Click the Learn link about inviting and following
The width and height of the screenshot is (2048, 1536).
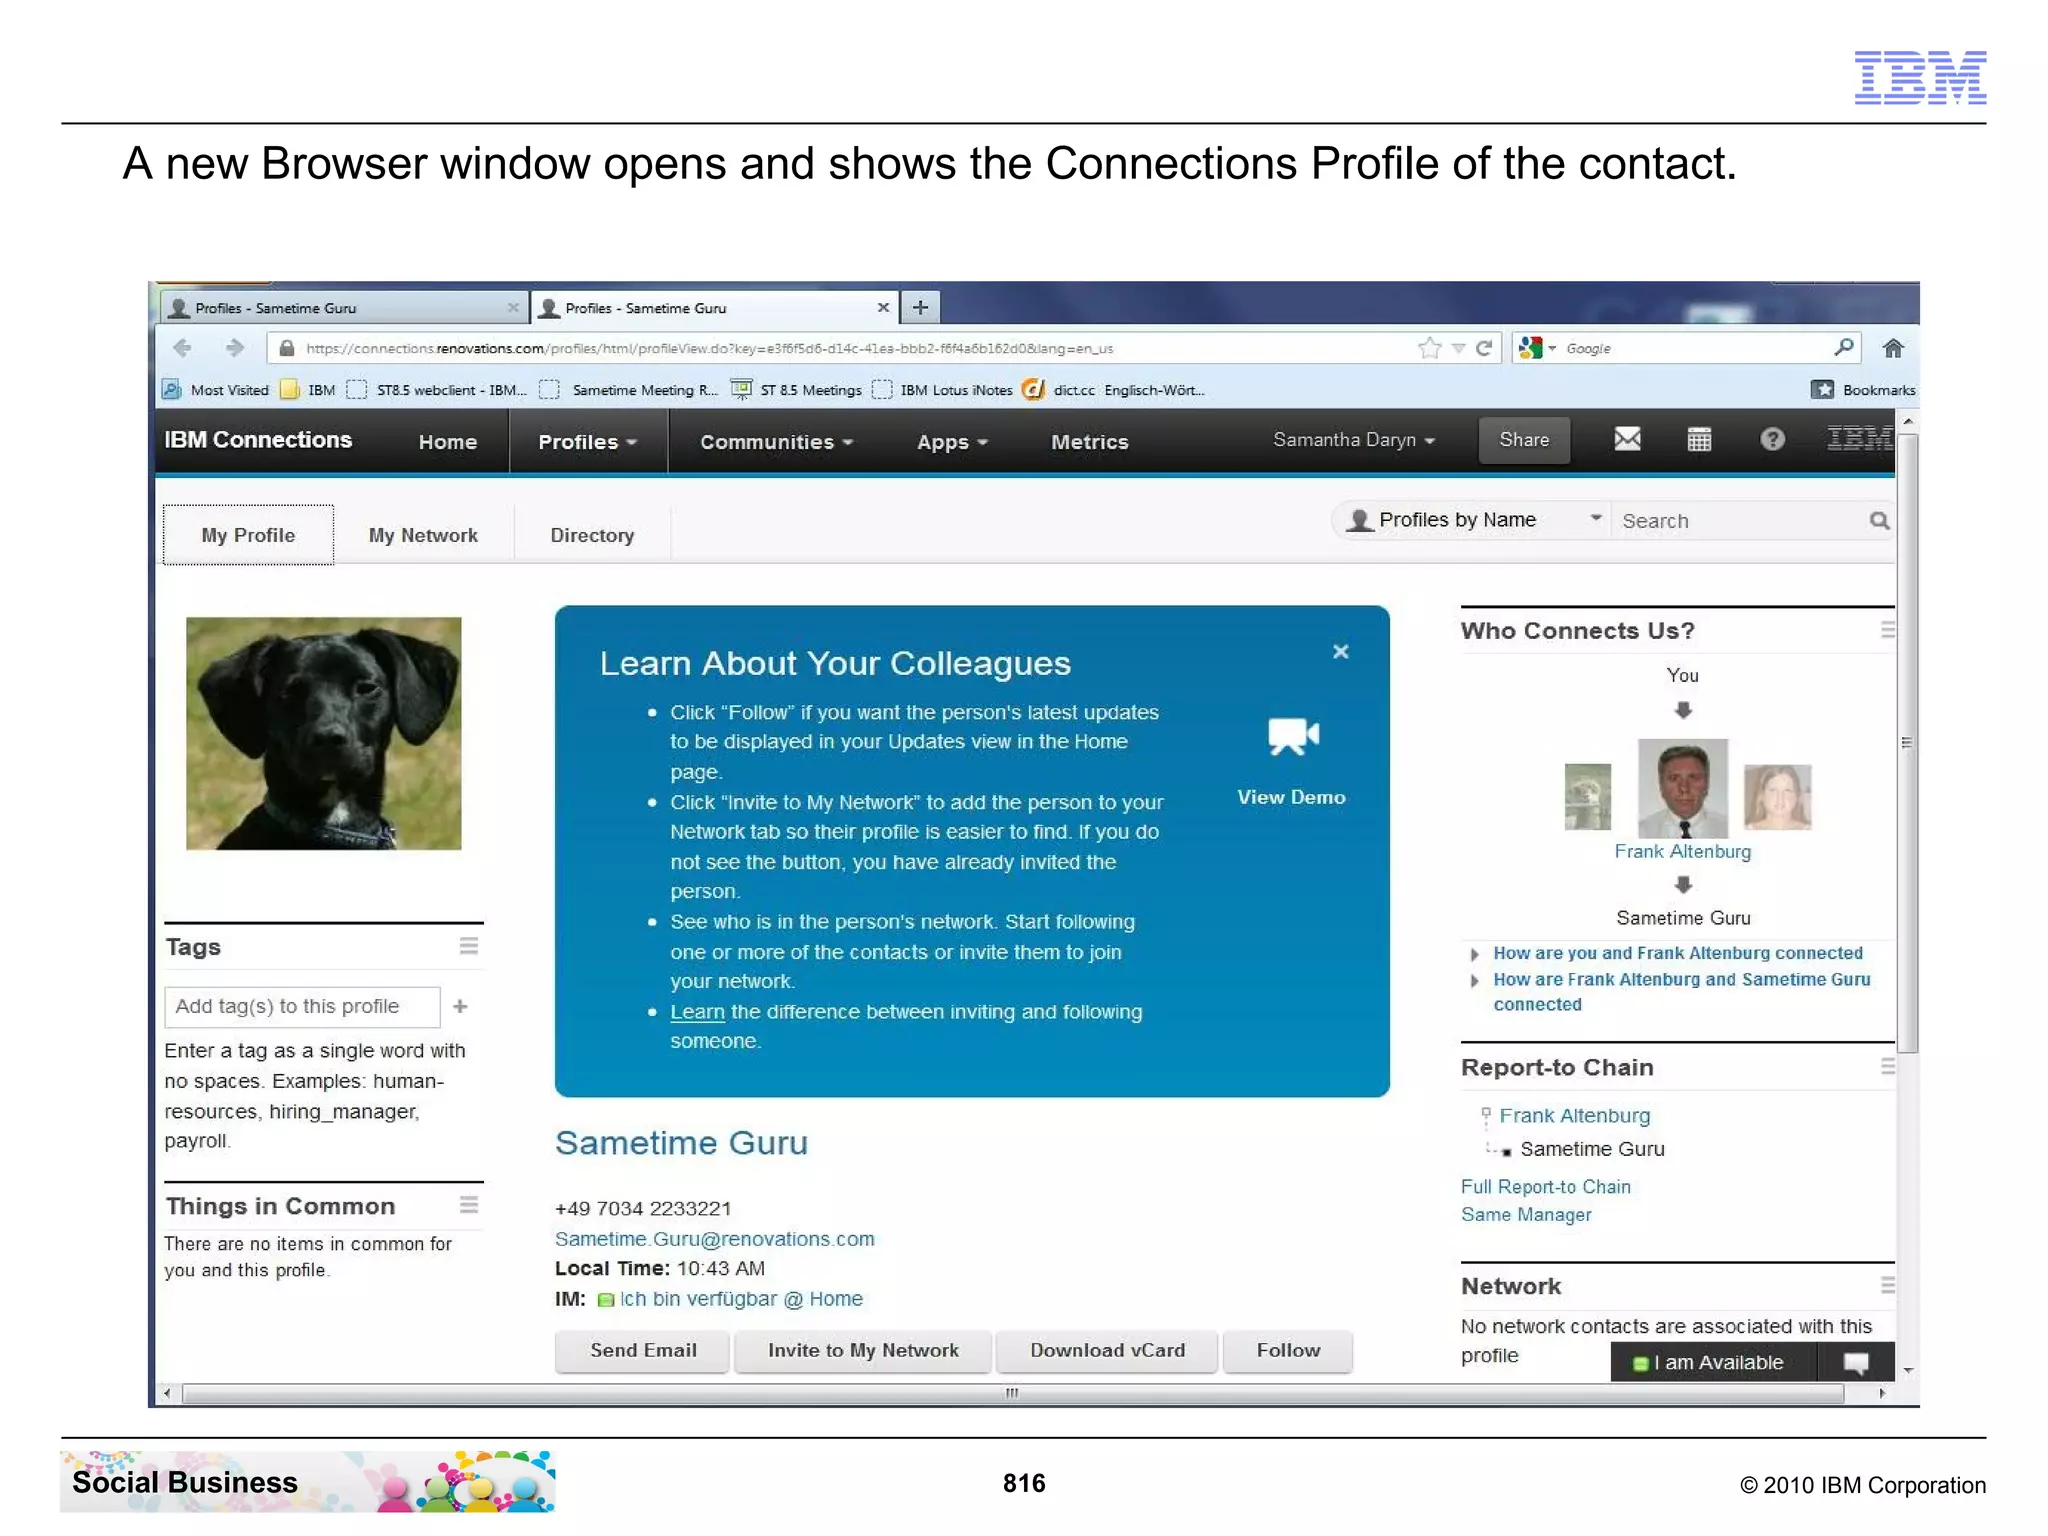pyautogui.click(x=697, y=1012)
